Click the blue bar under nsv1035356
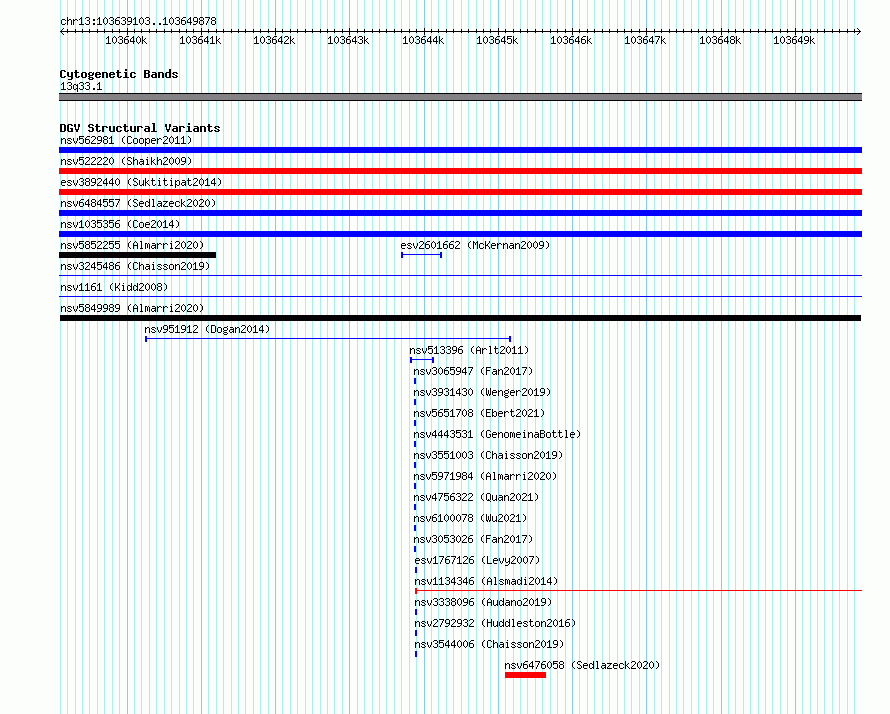Image resolution: width=890 pixels, height=714 pixels. (460, 234)
